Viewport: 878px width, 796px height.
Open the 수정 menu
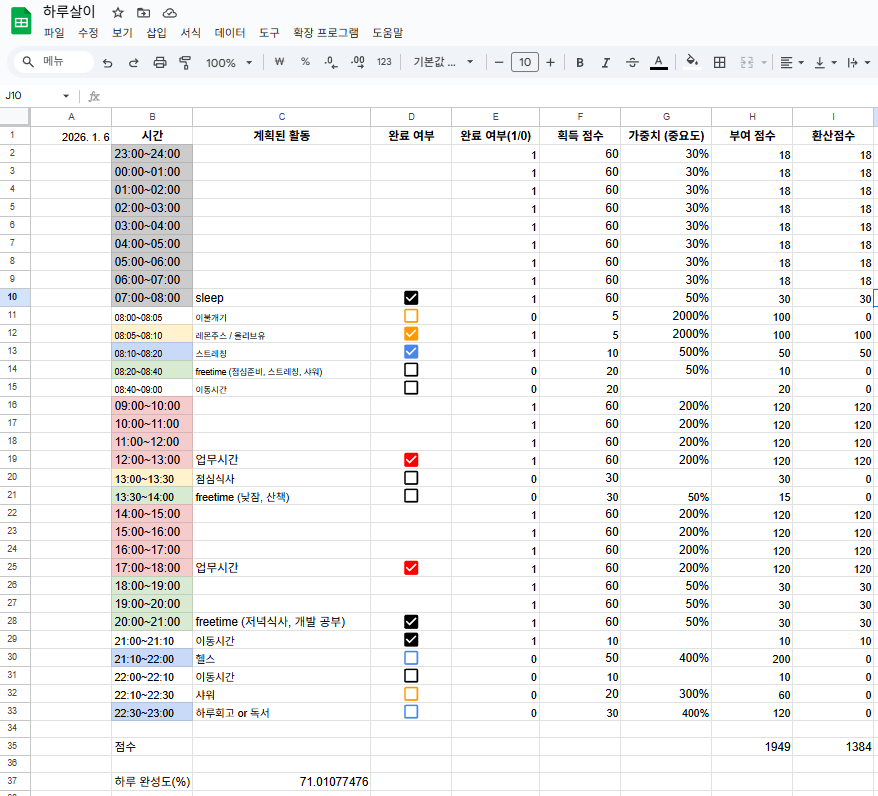[x=88, y=33]
